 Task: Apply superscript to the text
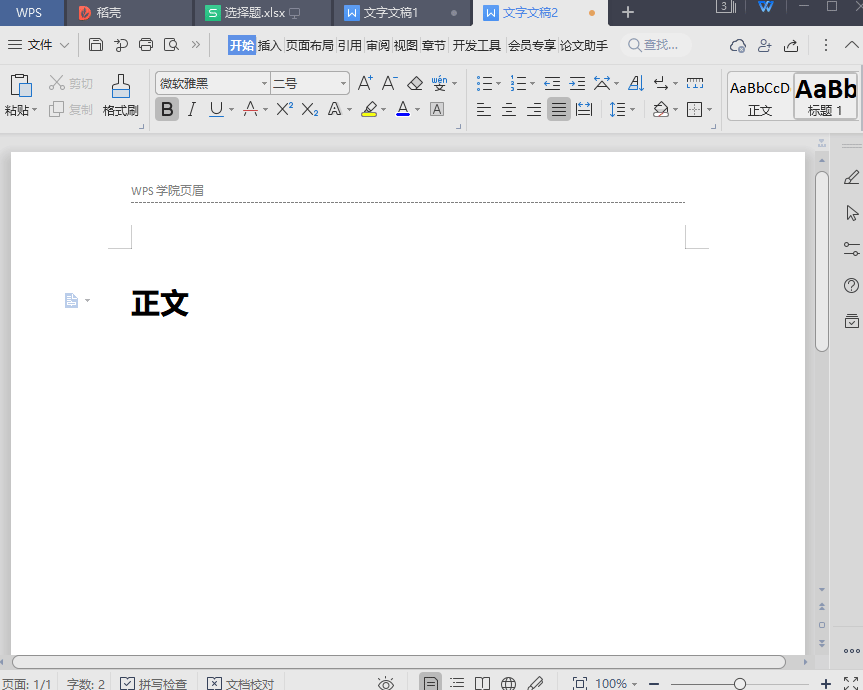pyautogui.click(x=285, y=109)
